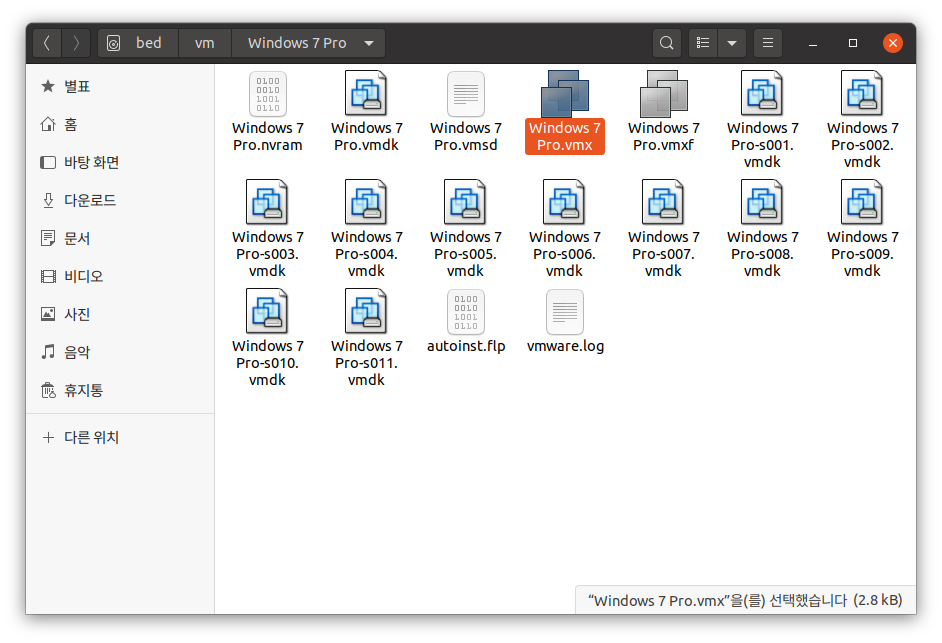The image size is (942, 643).
Task: Go back with the left arrow button
Action: point(47,43)
